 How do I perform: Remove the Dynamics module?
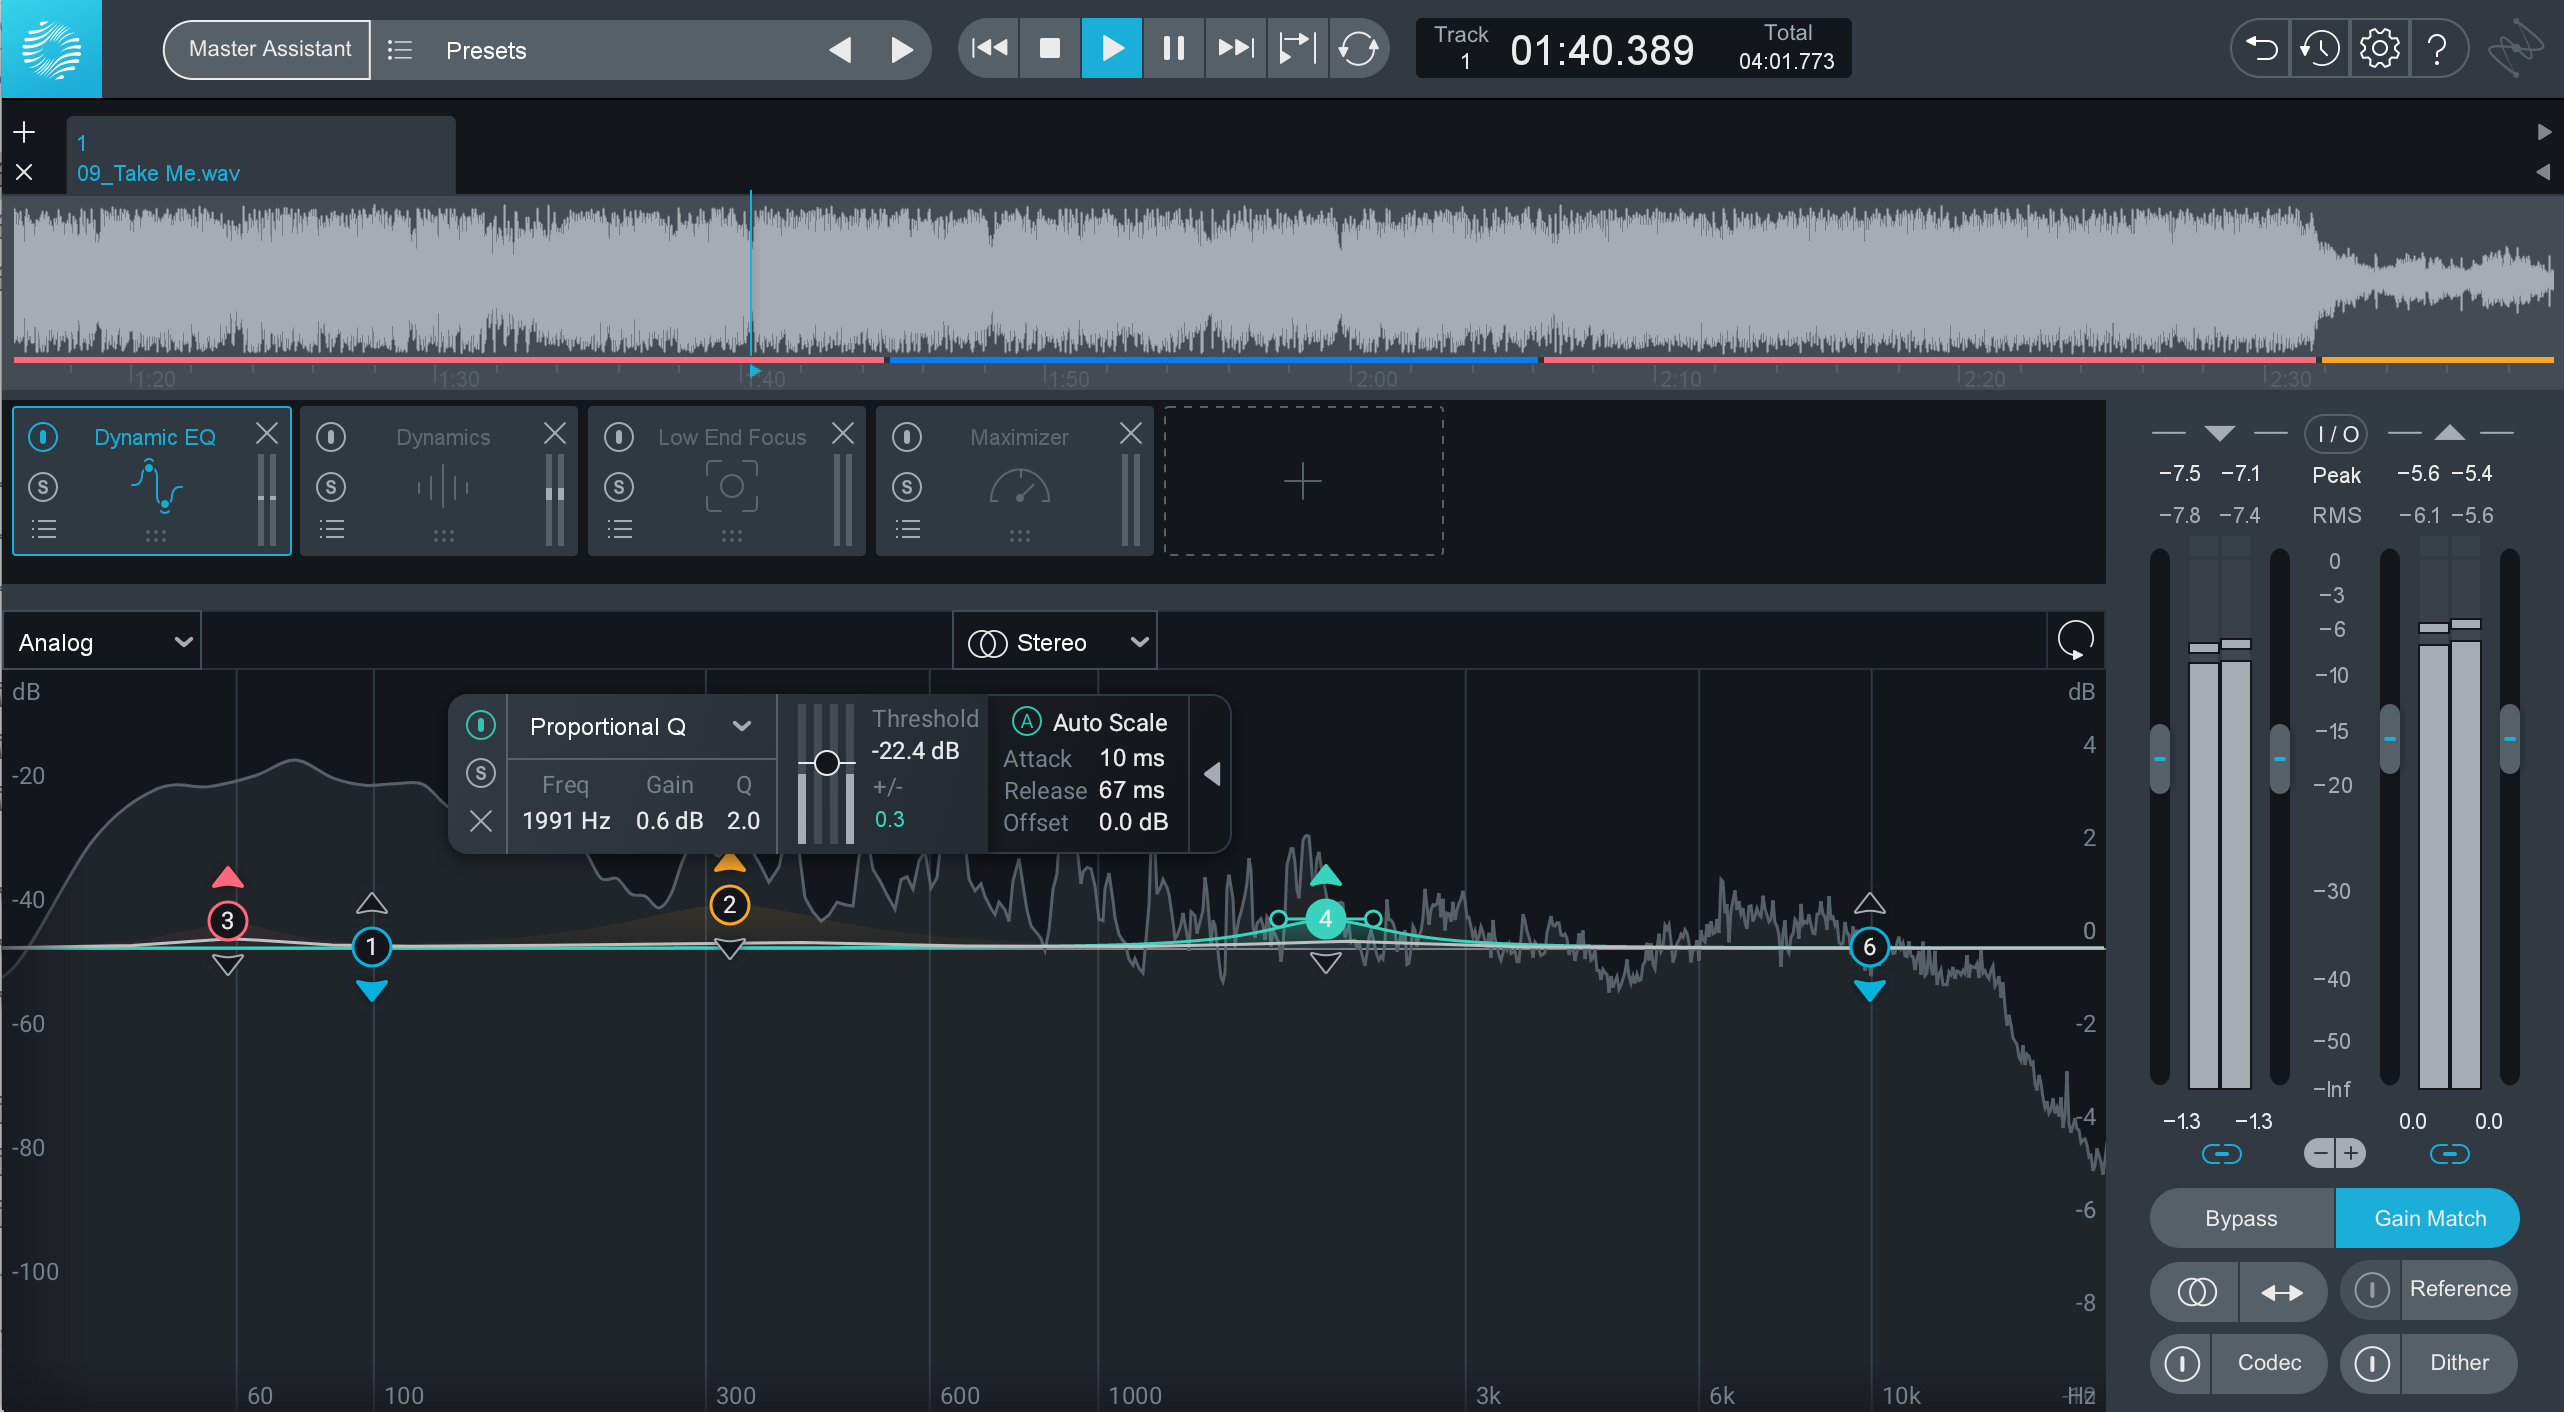554,433
